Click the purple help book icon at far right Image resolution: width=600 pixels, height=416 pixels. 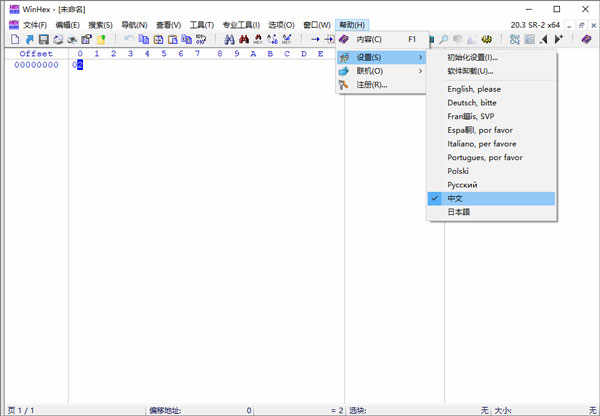click(586, 39)
